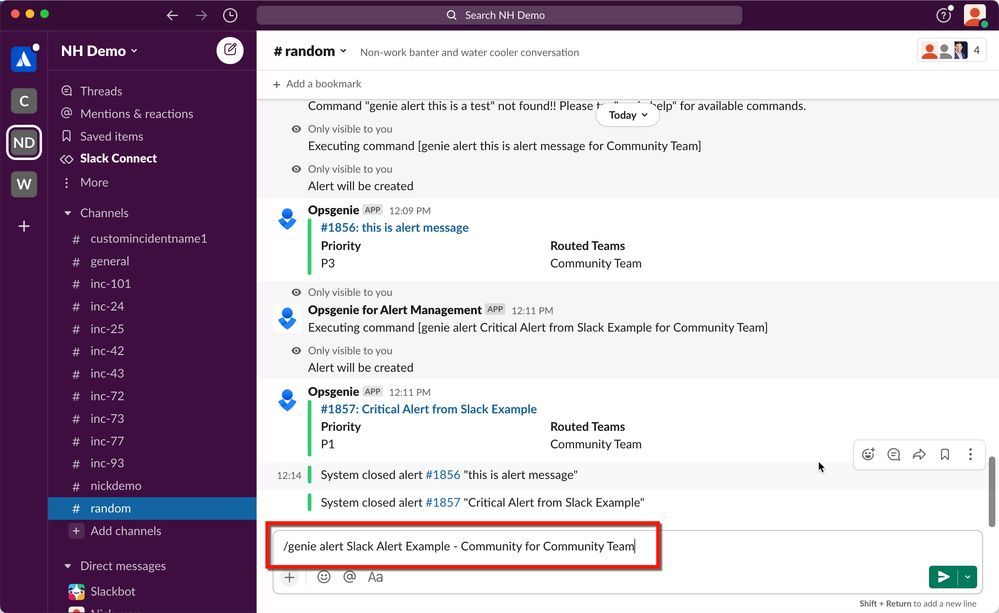999x613 pixels.
Task: Open more actions for the message
Action: [970, 454]
